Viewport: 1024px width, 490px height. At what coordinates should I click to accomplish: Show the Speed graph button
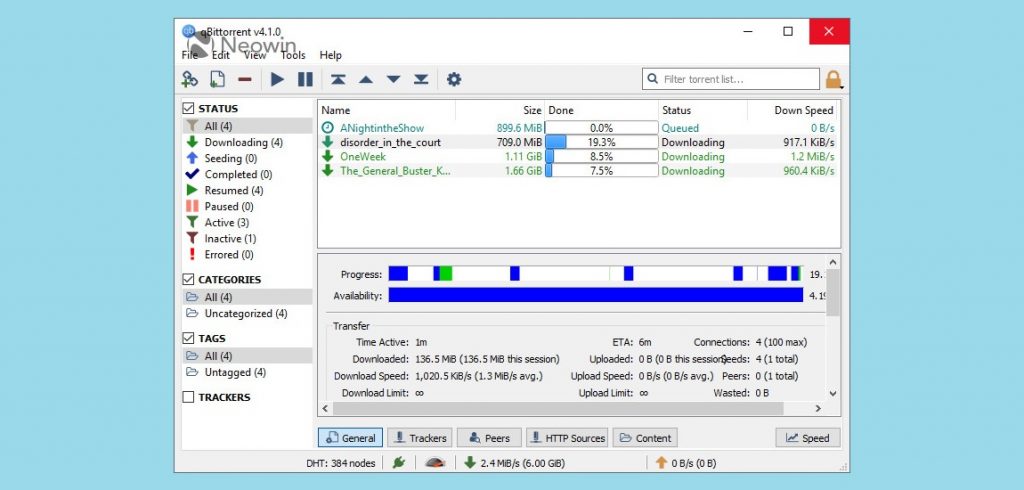pos(808,438)
